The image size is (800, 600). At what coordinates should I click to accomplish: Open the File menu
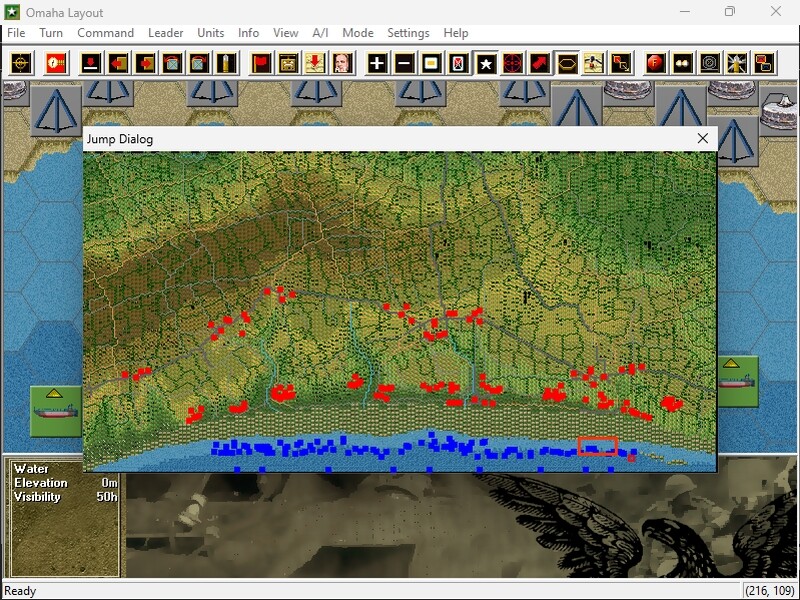click(x=16, y=33)
